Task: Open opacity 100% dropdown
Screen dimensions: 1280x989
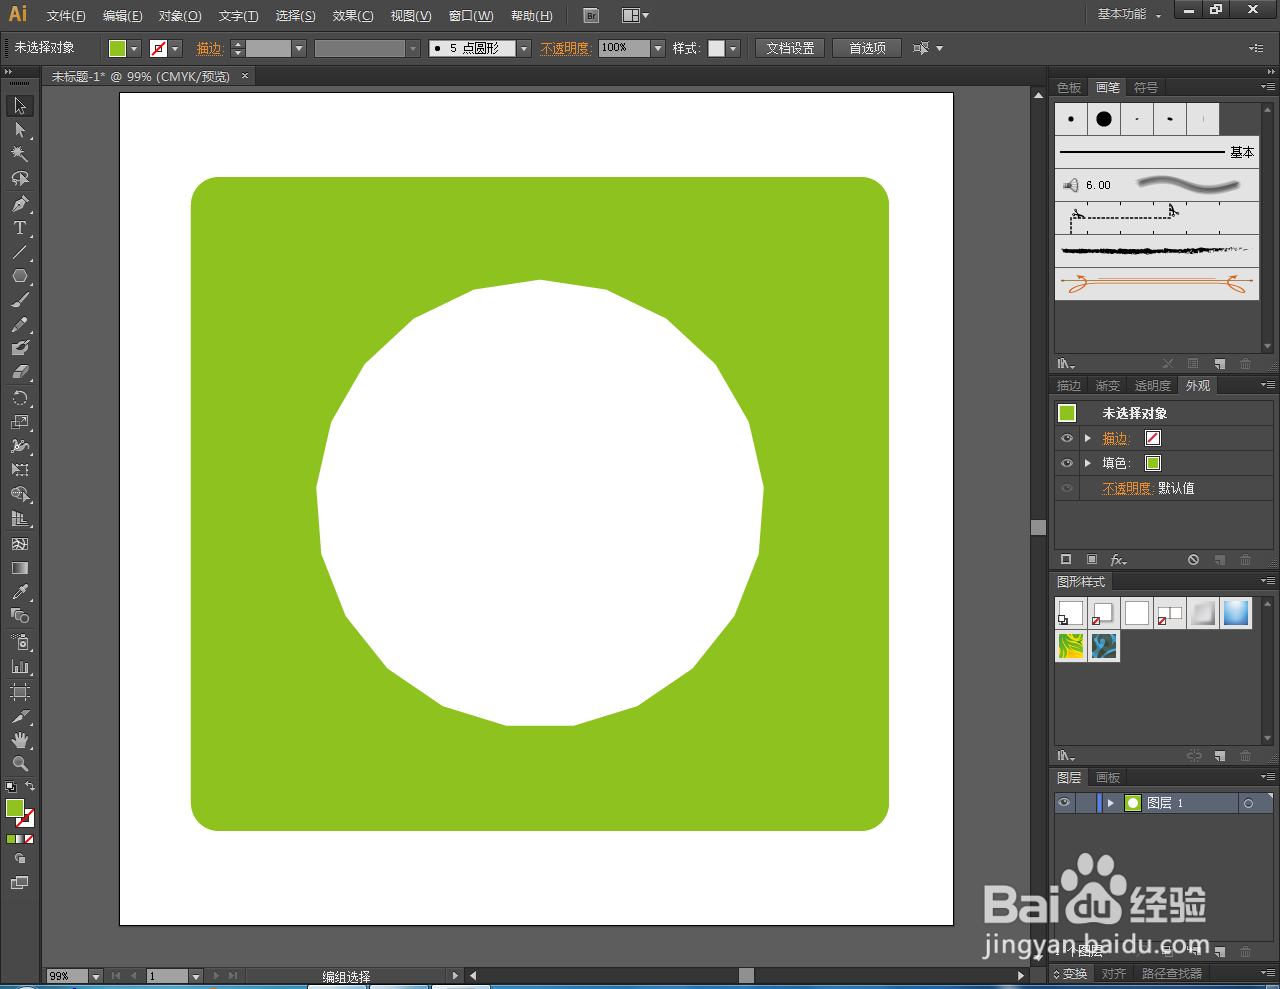Action: [x=658, y=48]
